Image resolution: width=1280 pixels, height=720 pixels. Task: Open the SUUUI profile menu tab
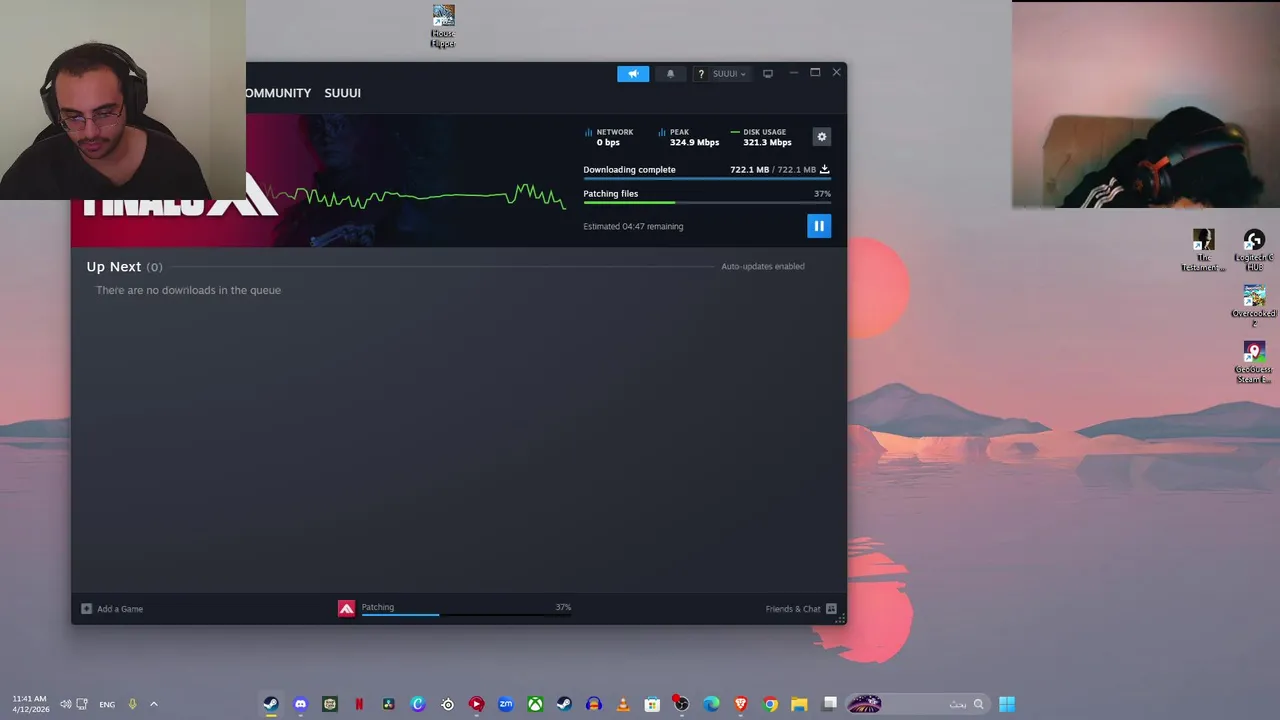click(x=342, y=93)
